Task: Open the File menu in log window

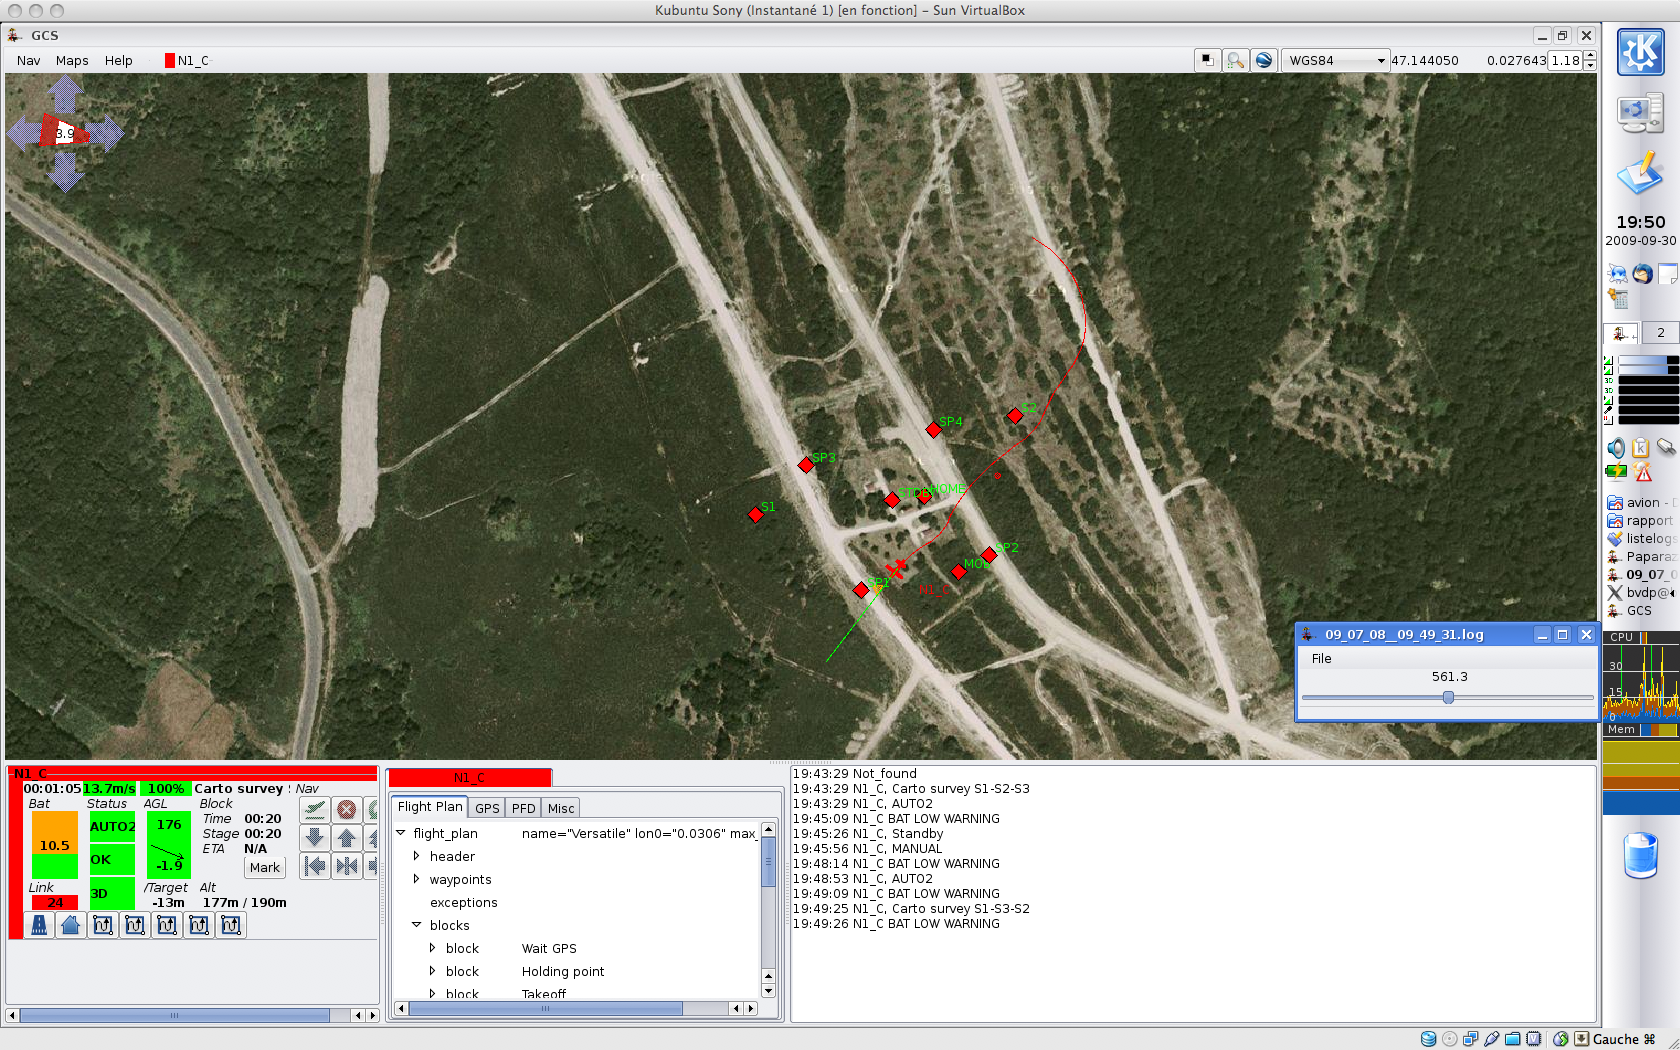Action: (1321, 659)
